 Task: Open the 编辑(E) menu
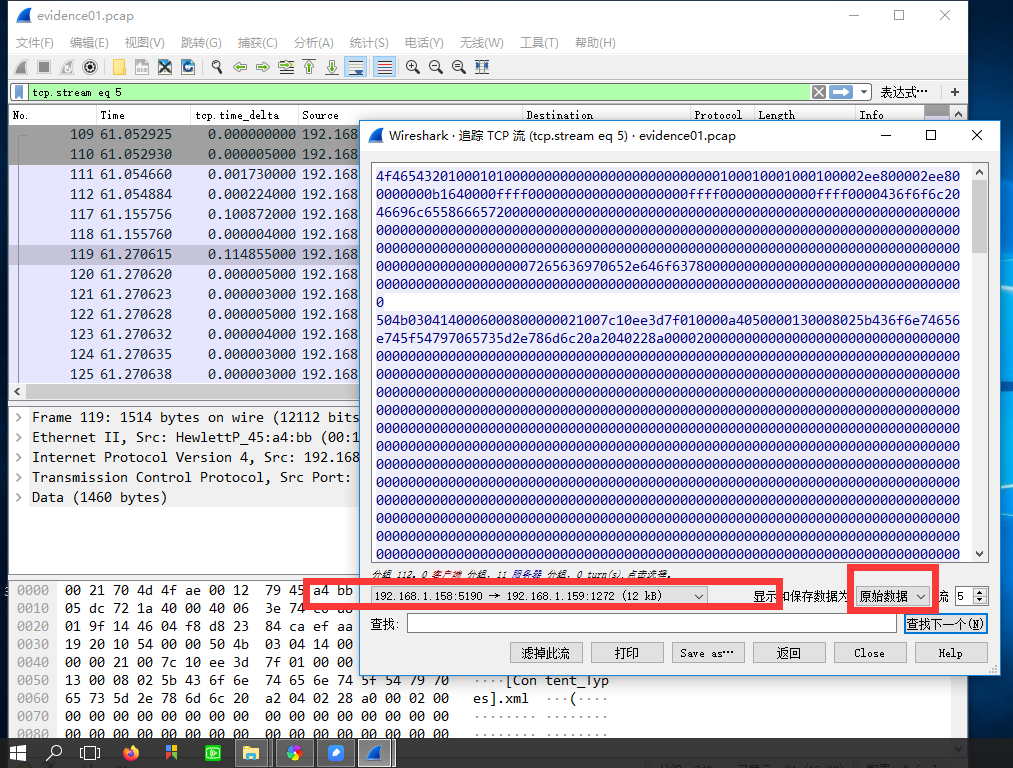(x=89, y=43)
